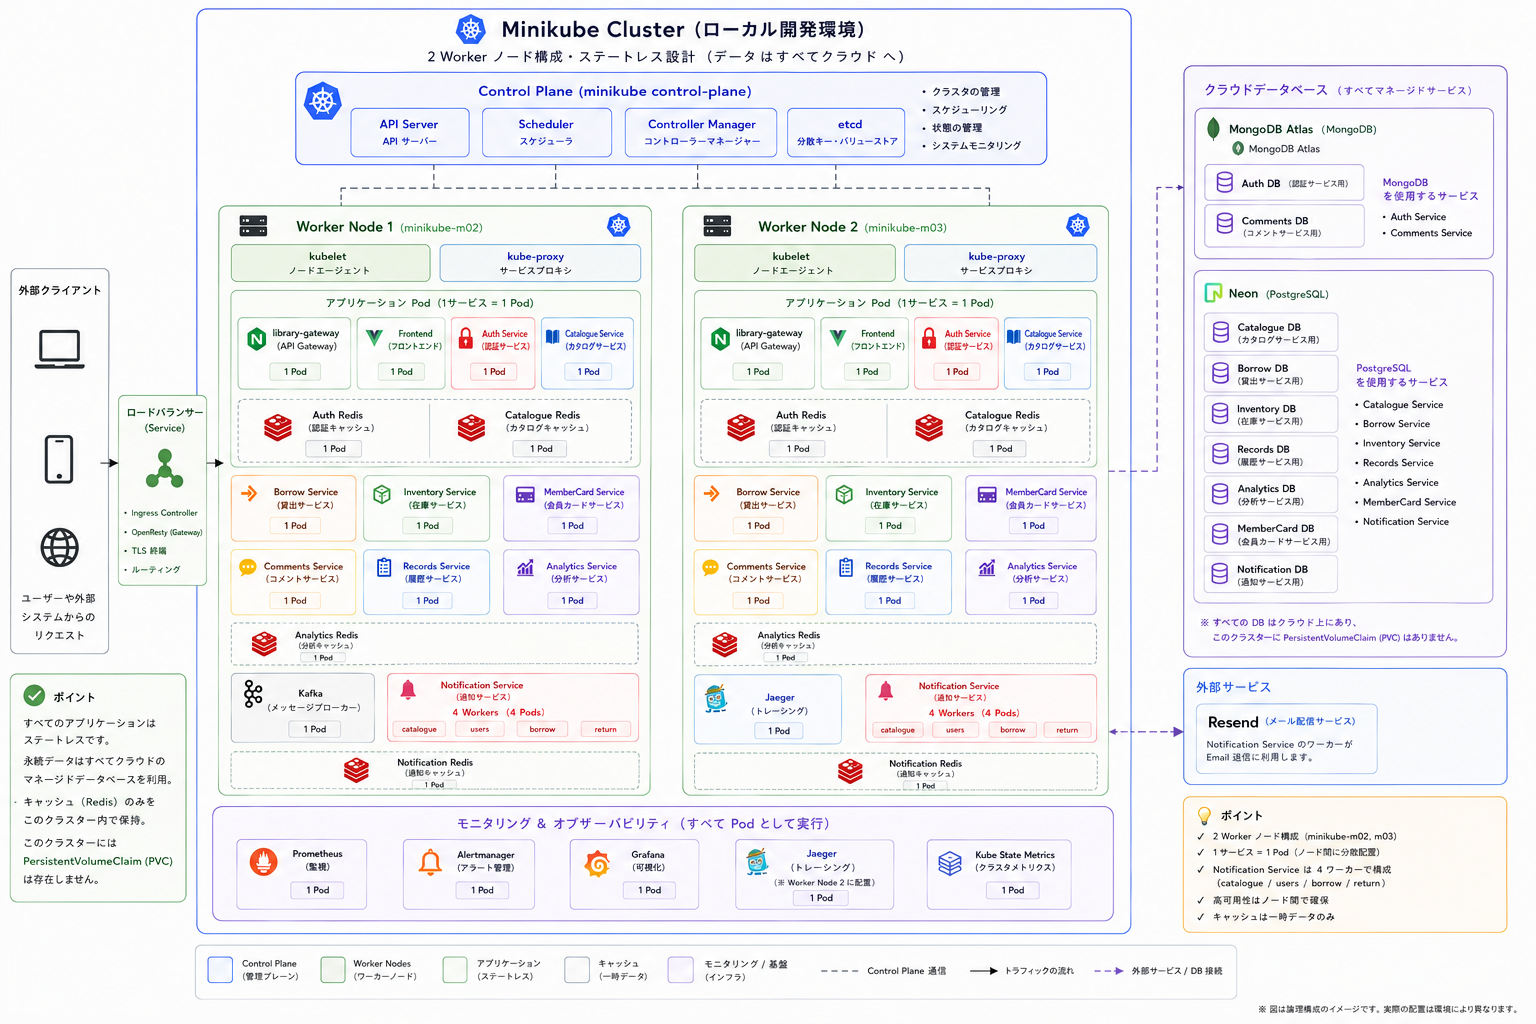Click the 'Minikube Cluster' title text

pos(593,29)
